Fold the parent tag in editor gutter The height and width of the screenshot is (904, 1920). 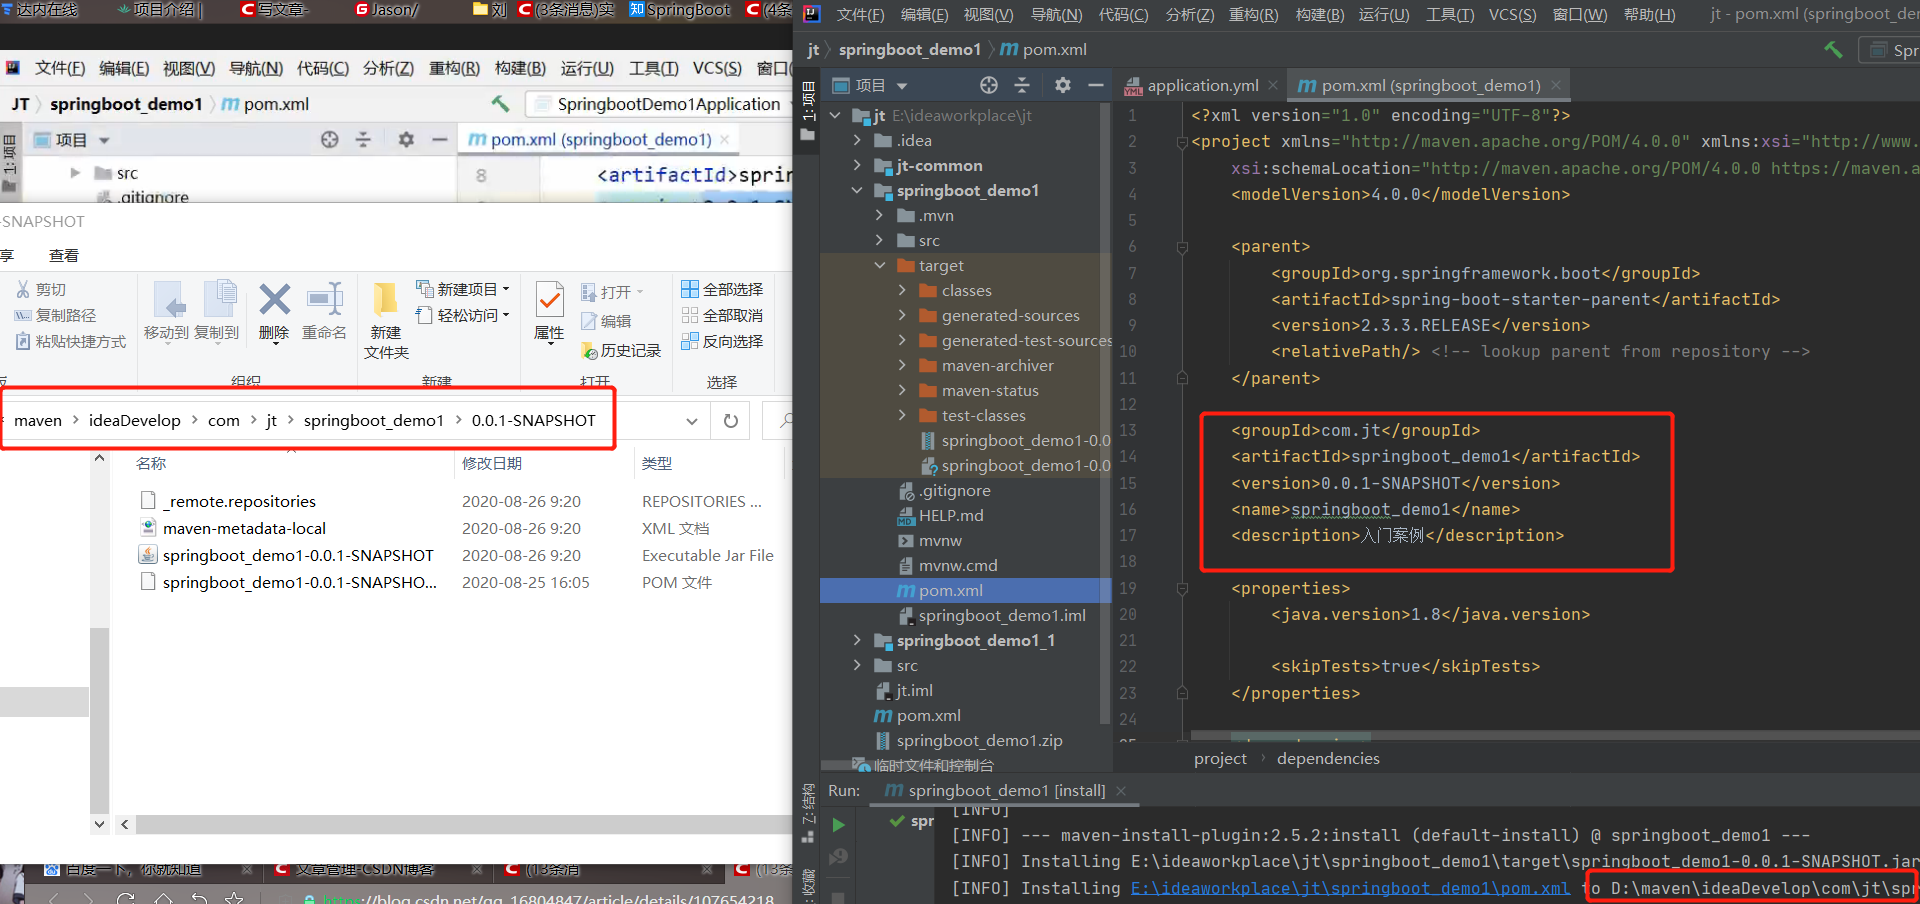coord(1182,246)
